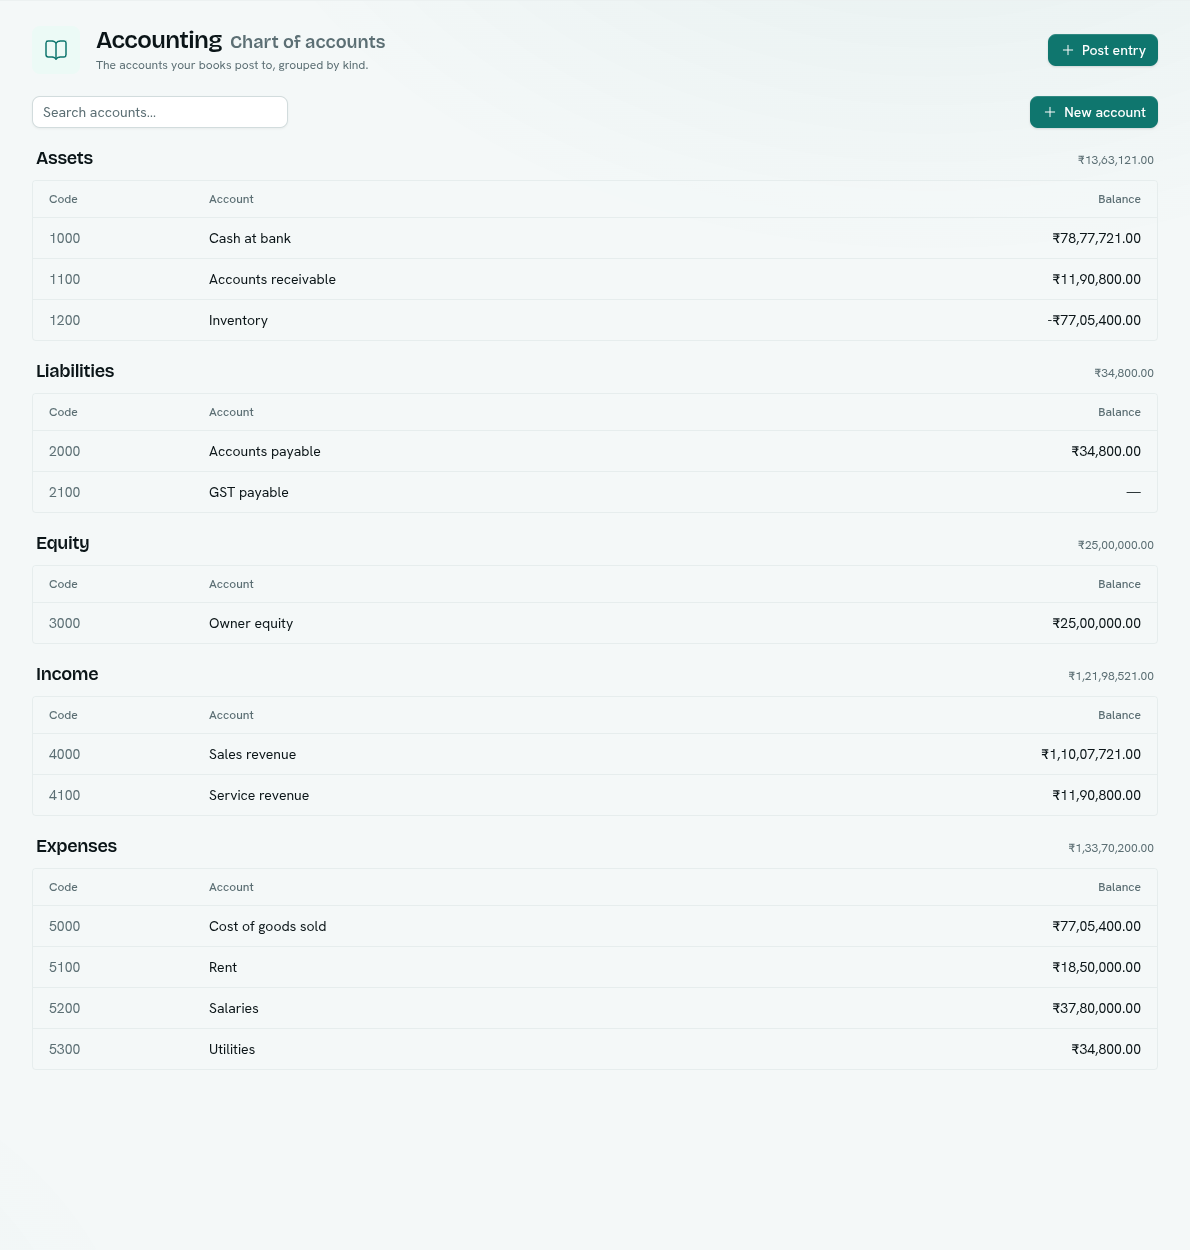Open the Owner equity account
The height and width of the screenshot is (1250, 1190).
click(595, 623)
